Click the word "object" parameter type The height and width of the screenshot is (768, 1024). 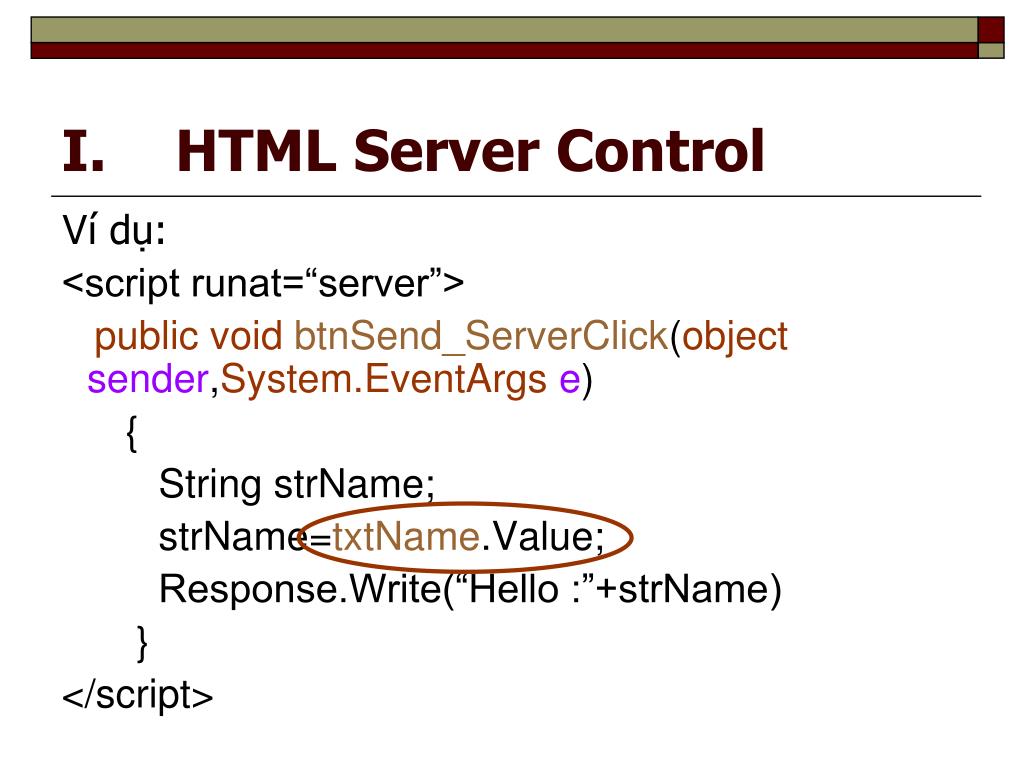(735, 338)
